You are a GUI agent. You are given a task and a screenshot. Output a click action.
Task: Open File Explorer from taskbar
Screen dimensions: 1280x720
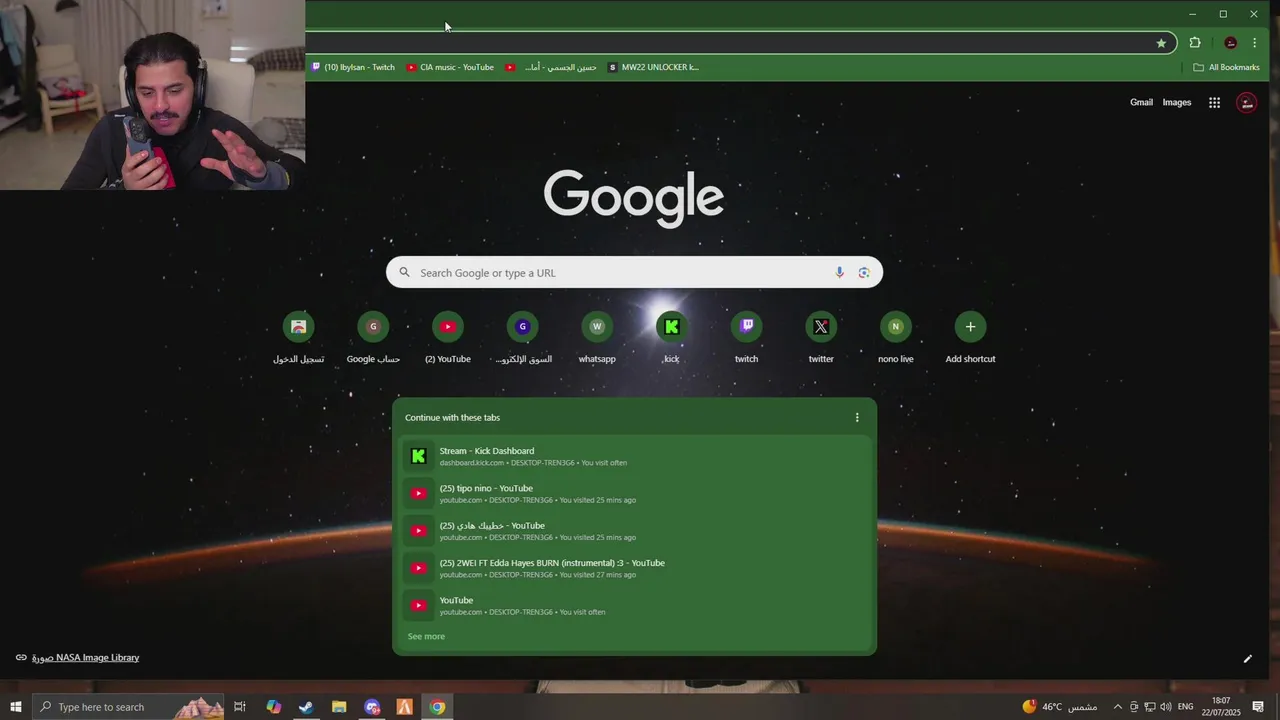point(339,707)
